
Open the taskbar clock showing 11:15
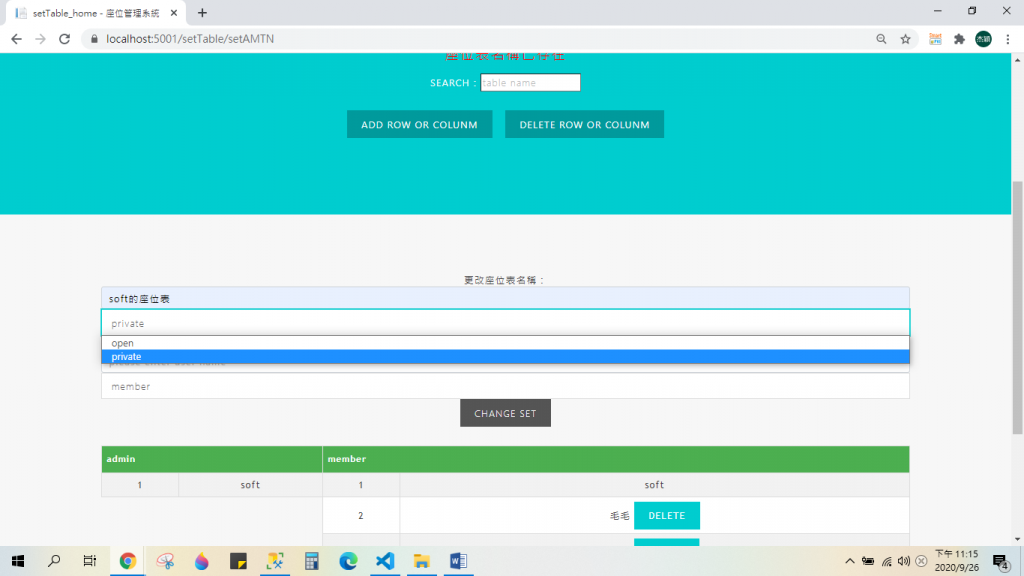click(957, 561)
